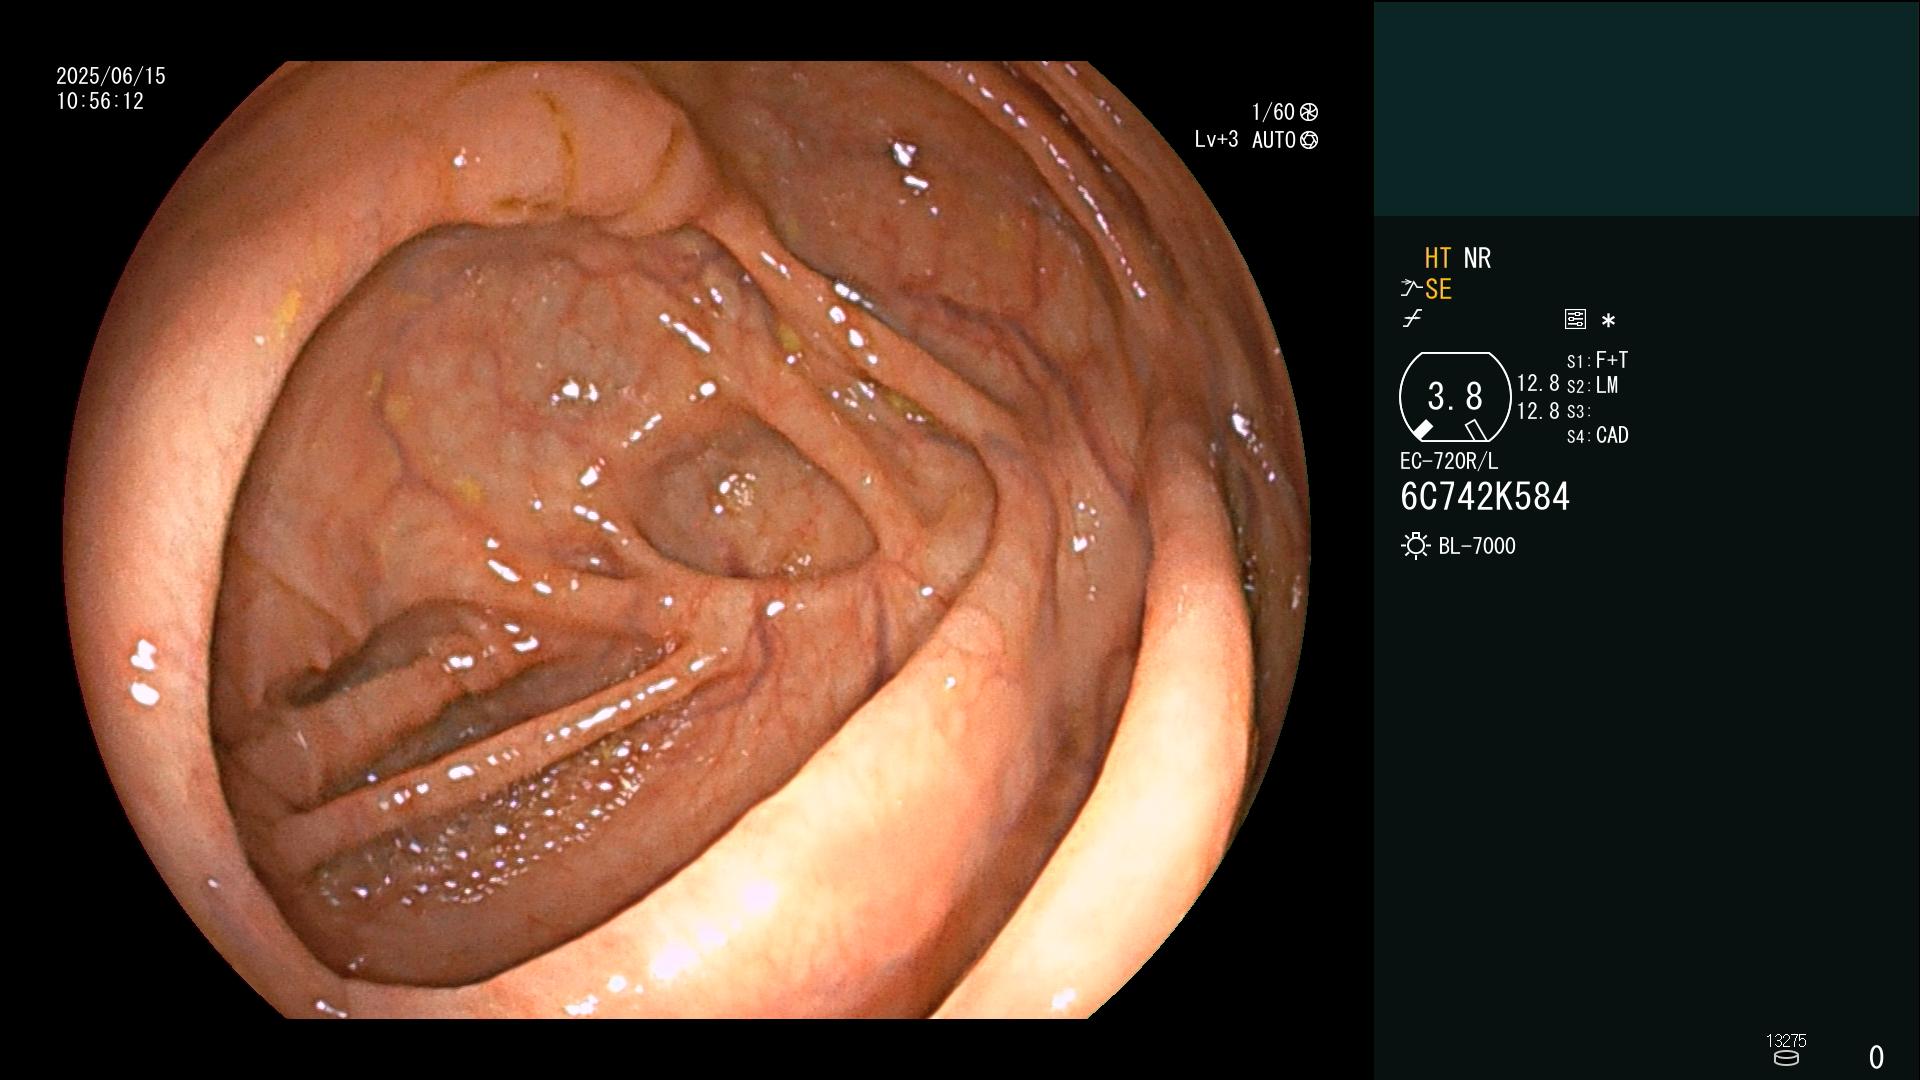Click the date 2025/06/15
Viewport: 1920px width, 1080px height.
point(111,76)
